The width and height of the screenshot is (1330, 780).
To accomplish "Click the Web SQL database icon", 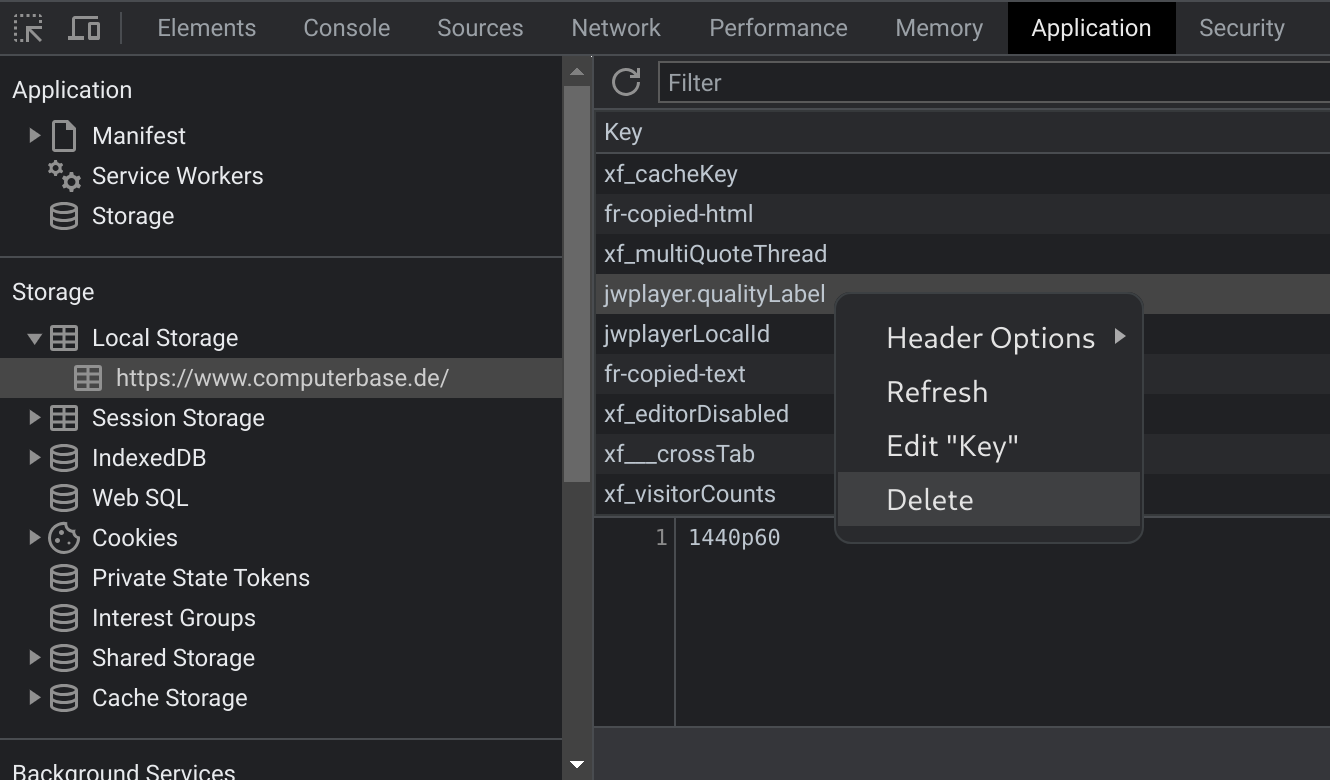I will [64, 498].
